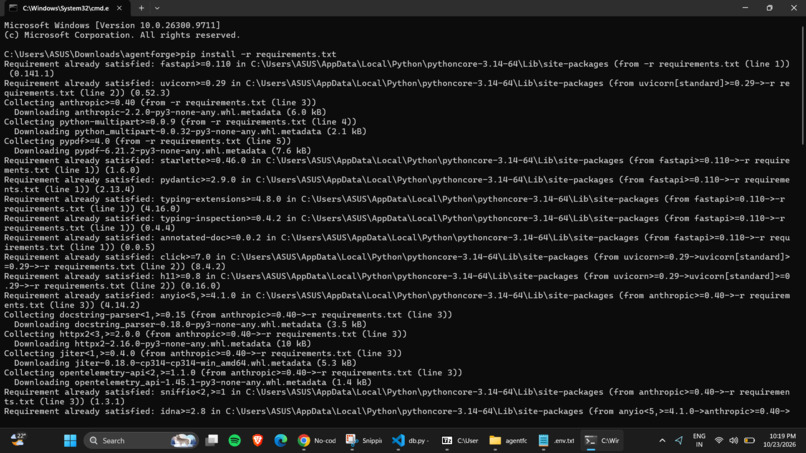Click 'Collecting opentelemetry-api' output line

233,372
